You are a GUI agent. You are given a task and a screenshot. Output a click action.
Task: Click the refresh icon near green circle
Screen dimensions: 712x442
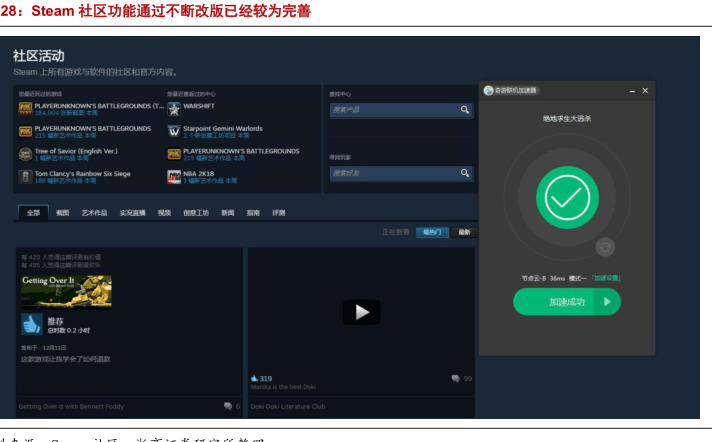tap(605, 248)
